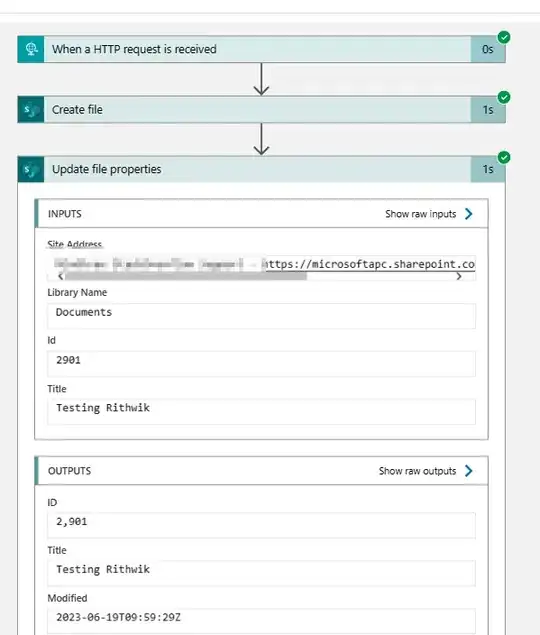Click the SharePoint icon on Create file
Image resolution: width=540 pixels, height=635 pixels.
tap(31, 110)
